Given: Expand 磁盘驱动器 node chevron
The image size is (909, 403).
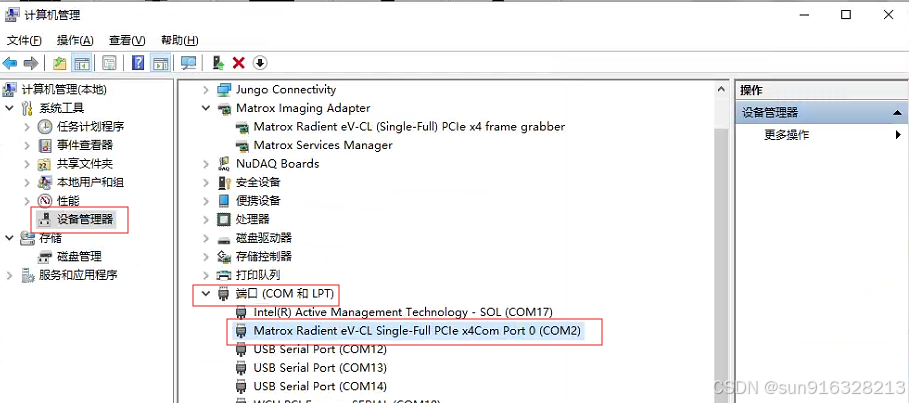Looking at the screenshot, I should (x=205, y=238).
